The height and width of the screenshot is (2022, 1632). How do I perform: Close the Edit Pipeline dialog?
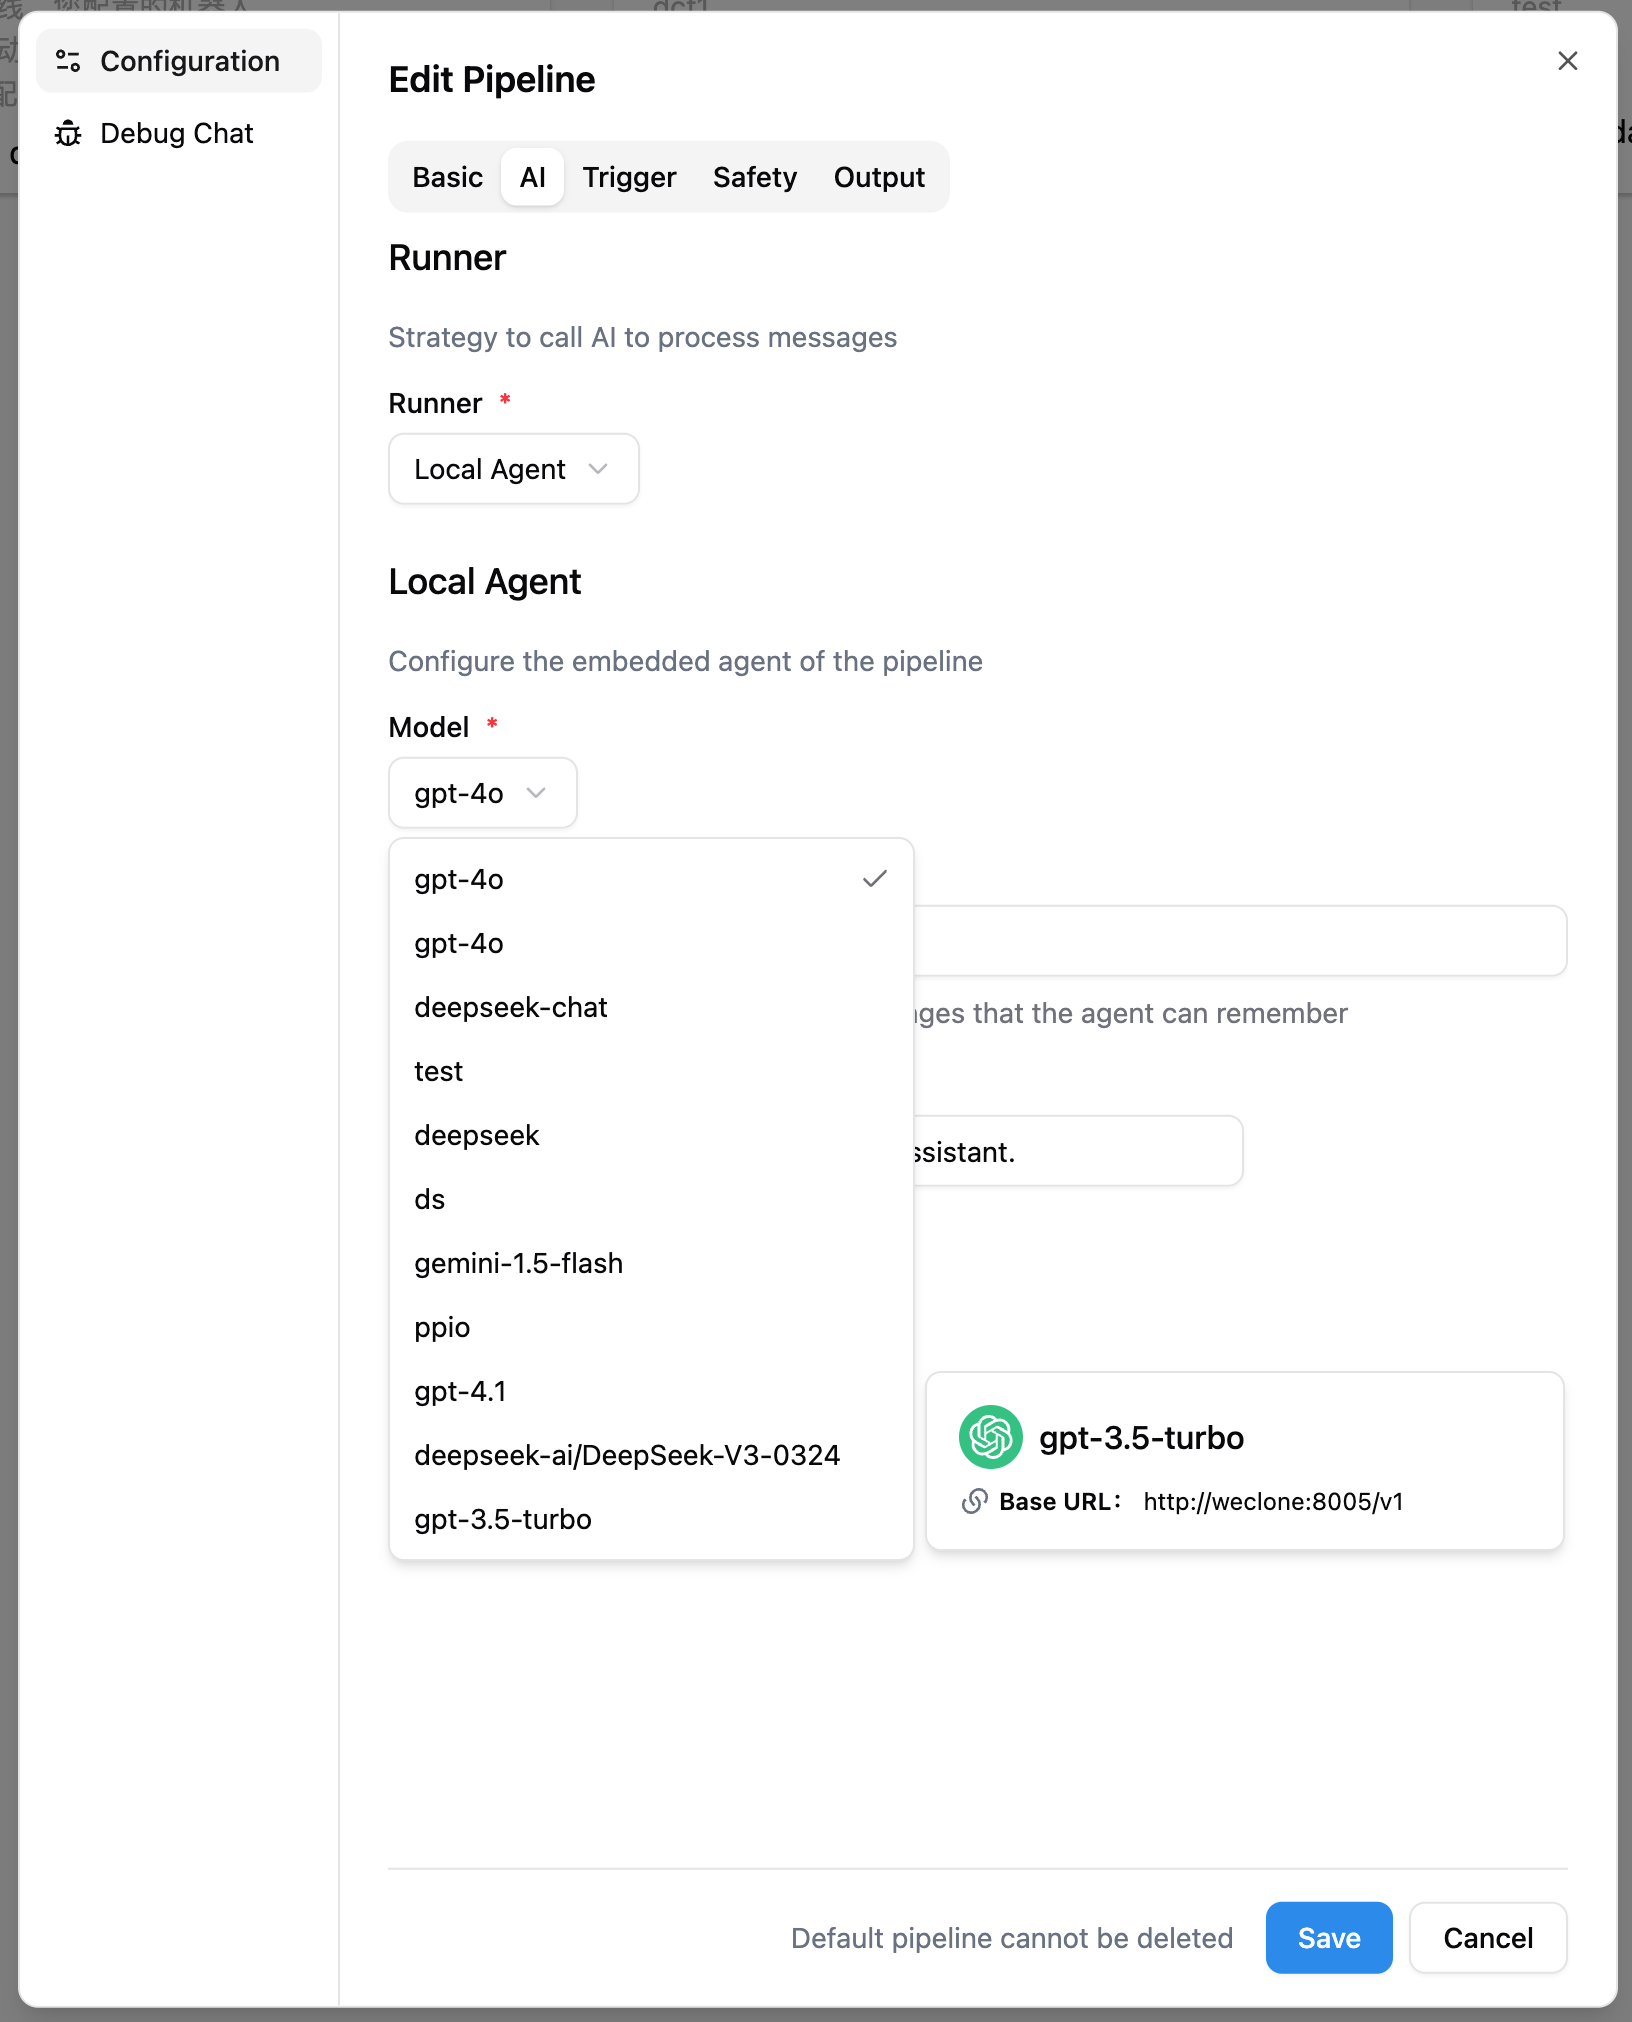[x=1567, y=61]
